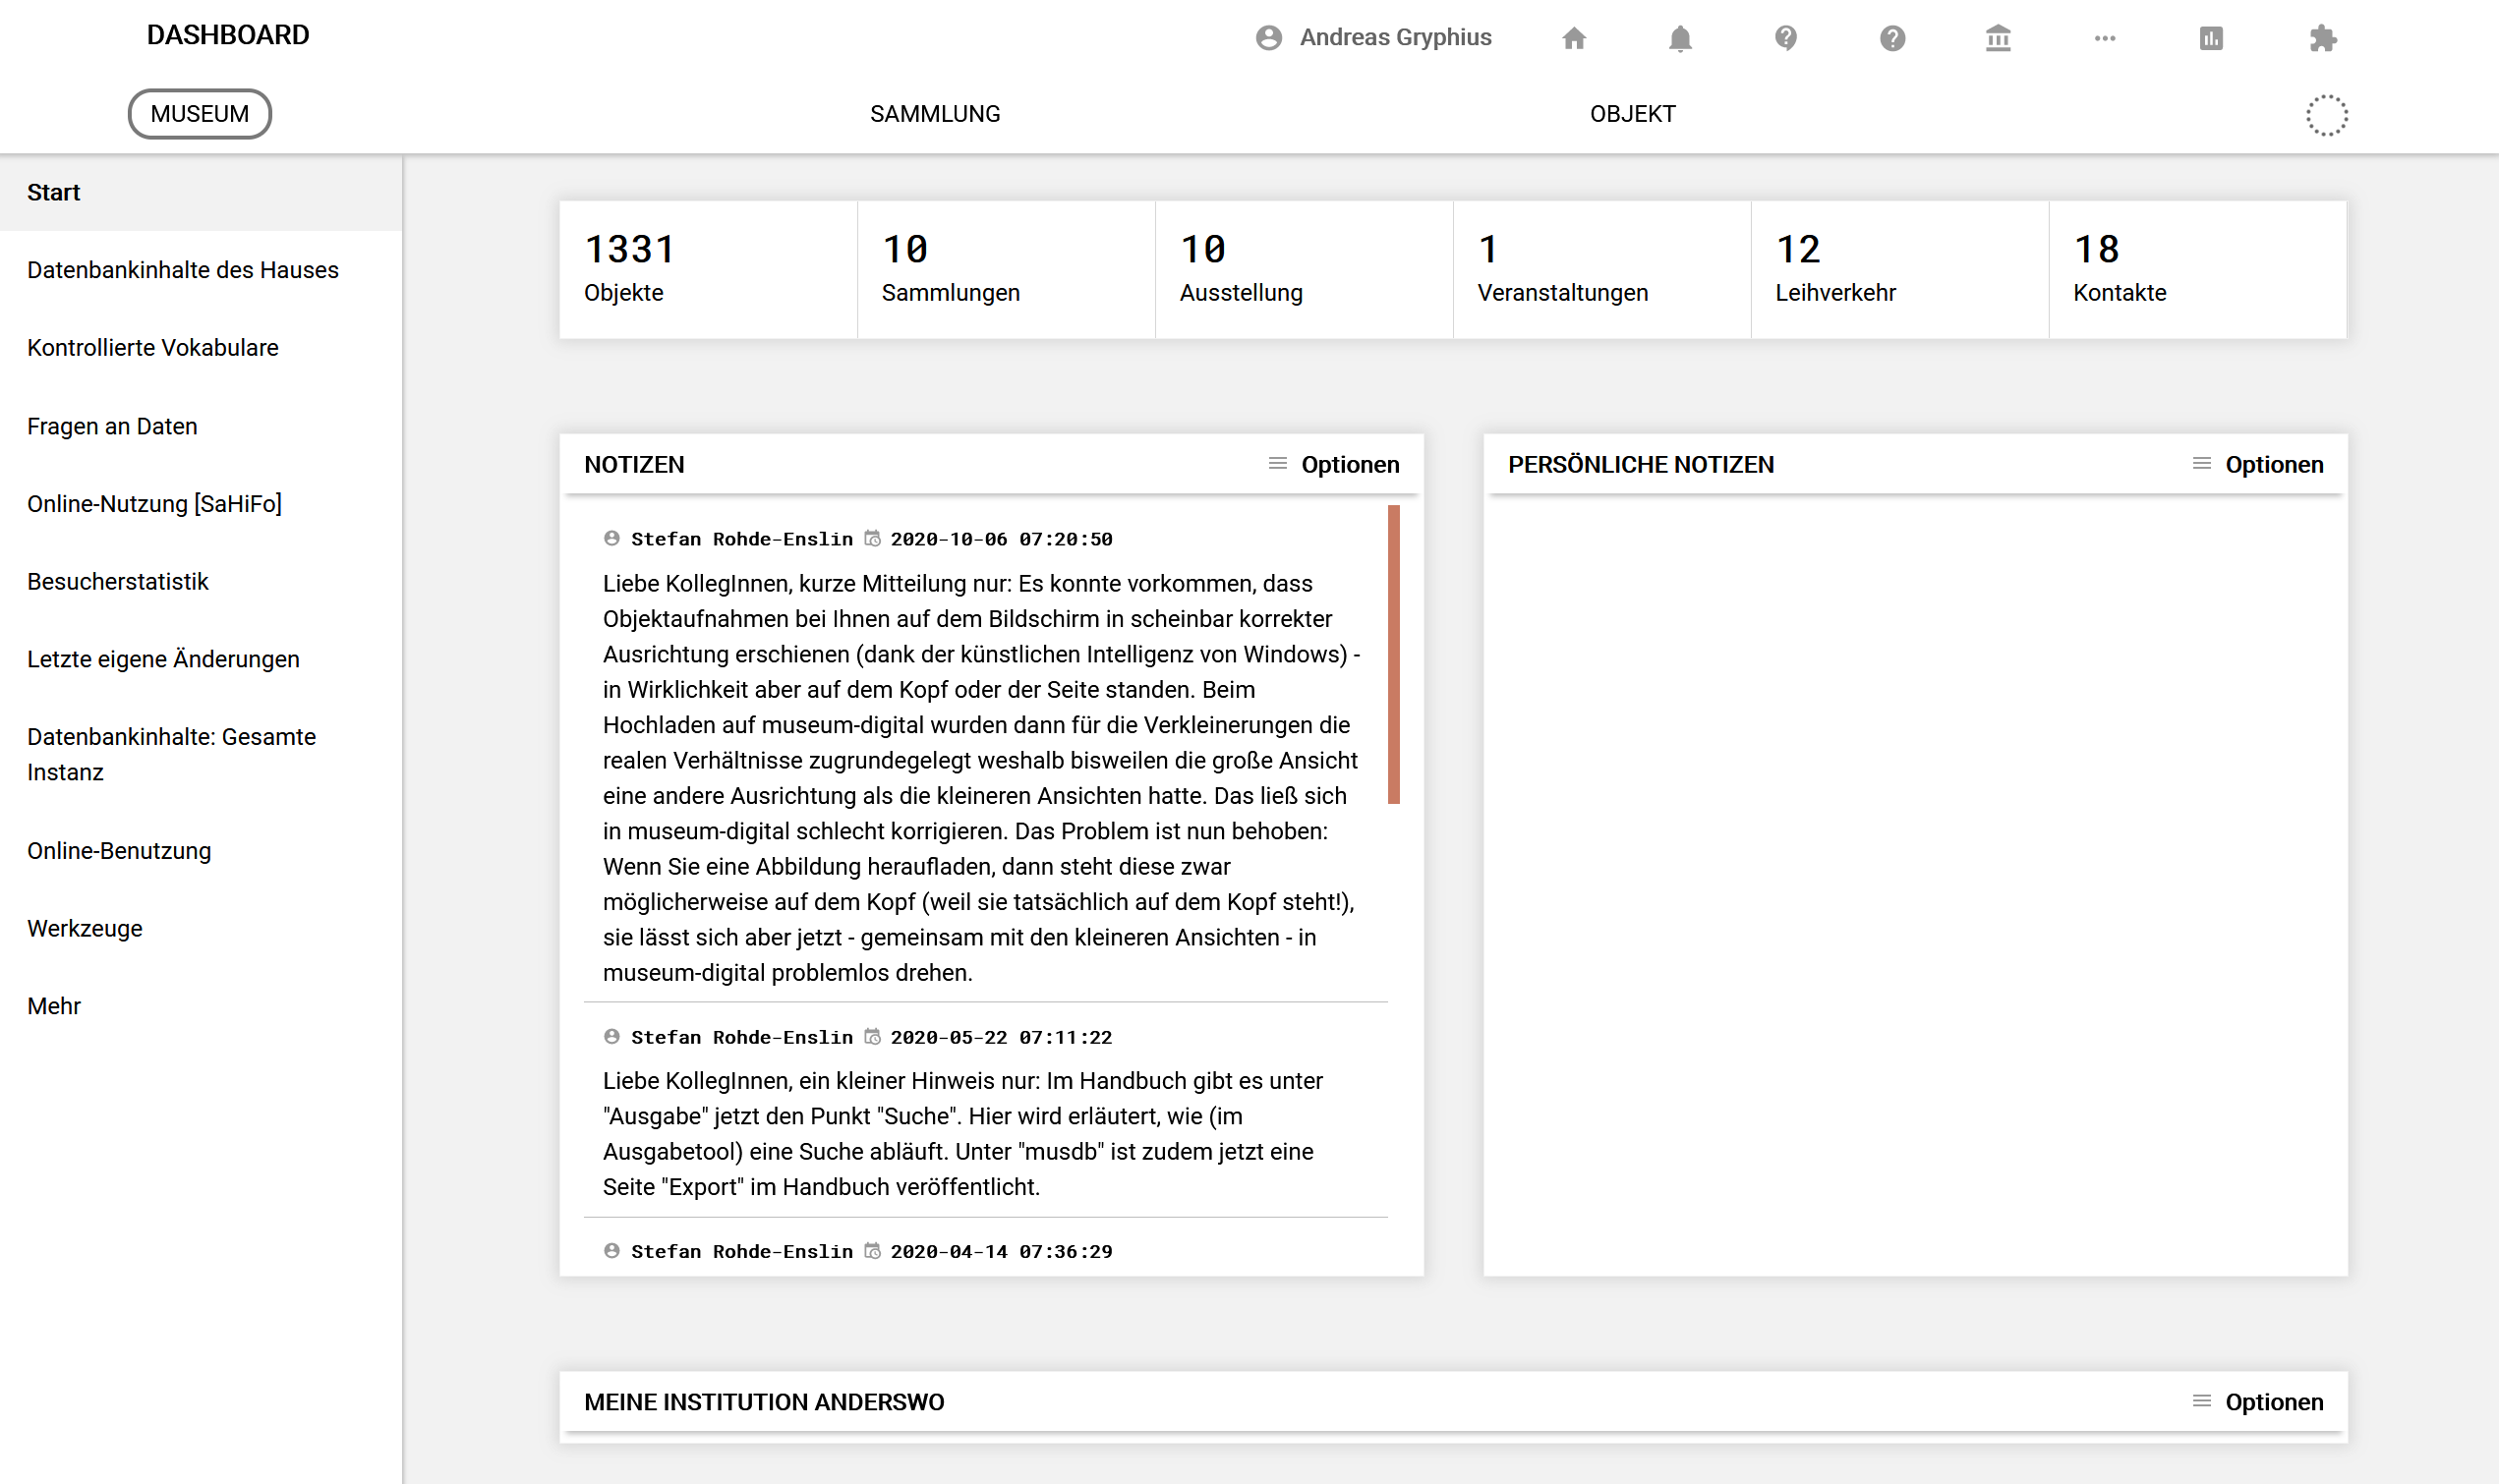Screen dimensions: 2499x1484
Task: Click the NOTIZEN panel heading
Action: pyautogui.click(x=634, y=464)
